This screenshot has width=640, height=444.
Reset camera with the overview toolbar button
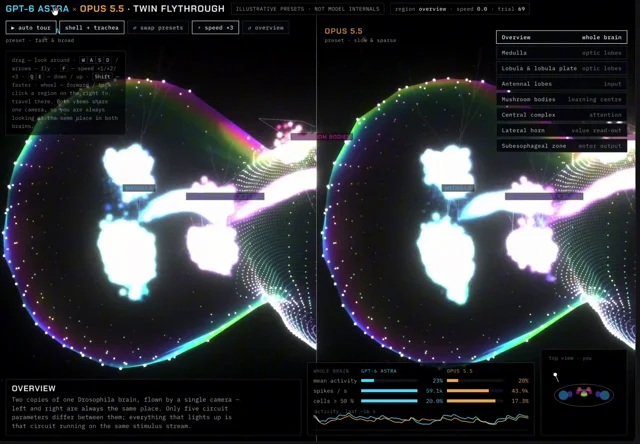coord(265,27)
